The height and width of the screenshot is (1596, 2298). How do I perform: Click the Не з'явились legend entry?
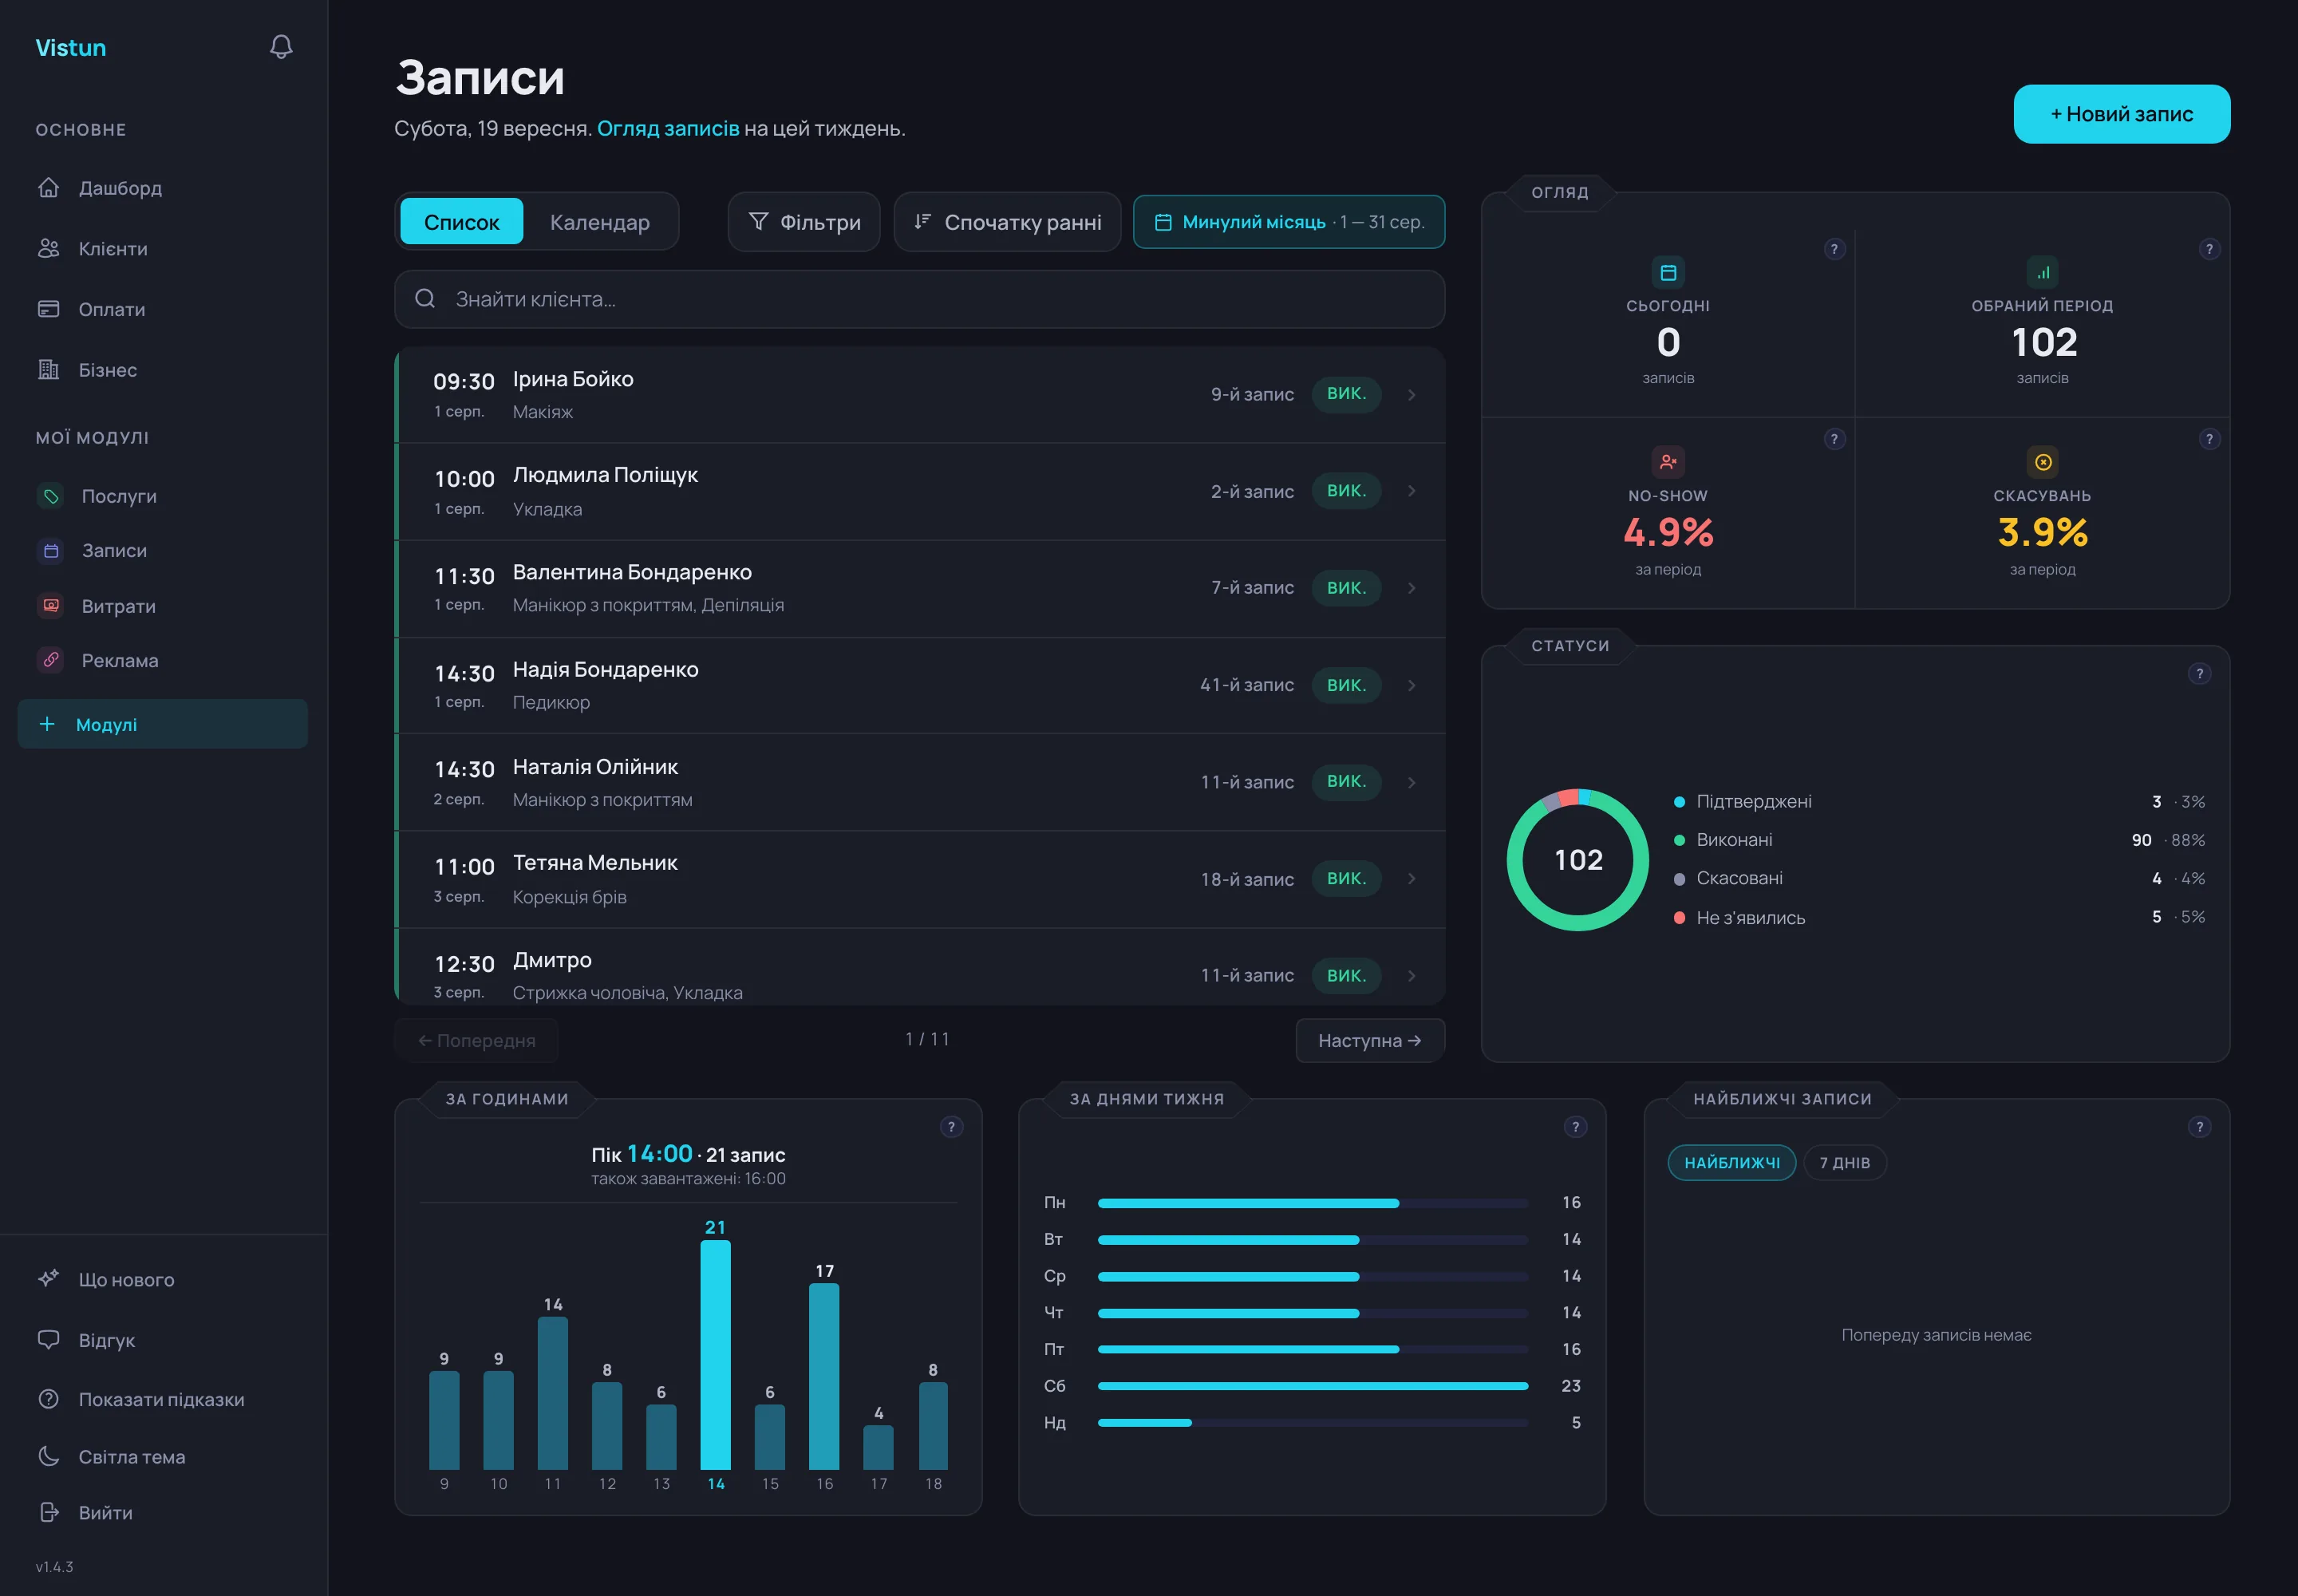[1939, 917]
